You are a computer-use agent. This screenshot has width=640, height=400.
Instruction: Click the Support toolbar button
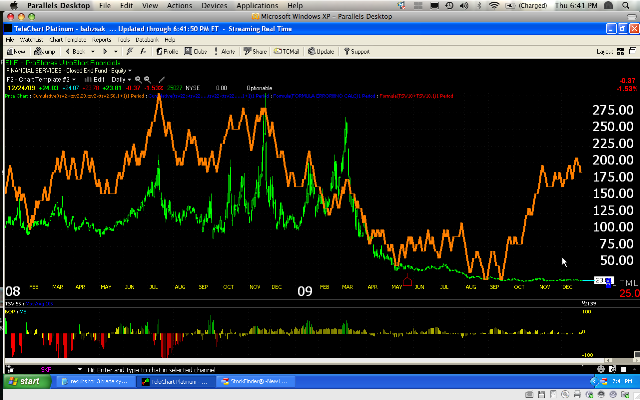pyautogui.click(x=356, y=51)
